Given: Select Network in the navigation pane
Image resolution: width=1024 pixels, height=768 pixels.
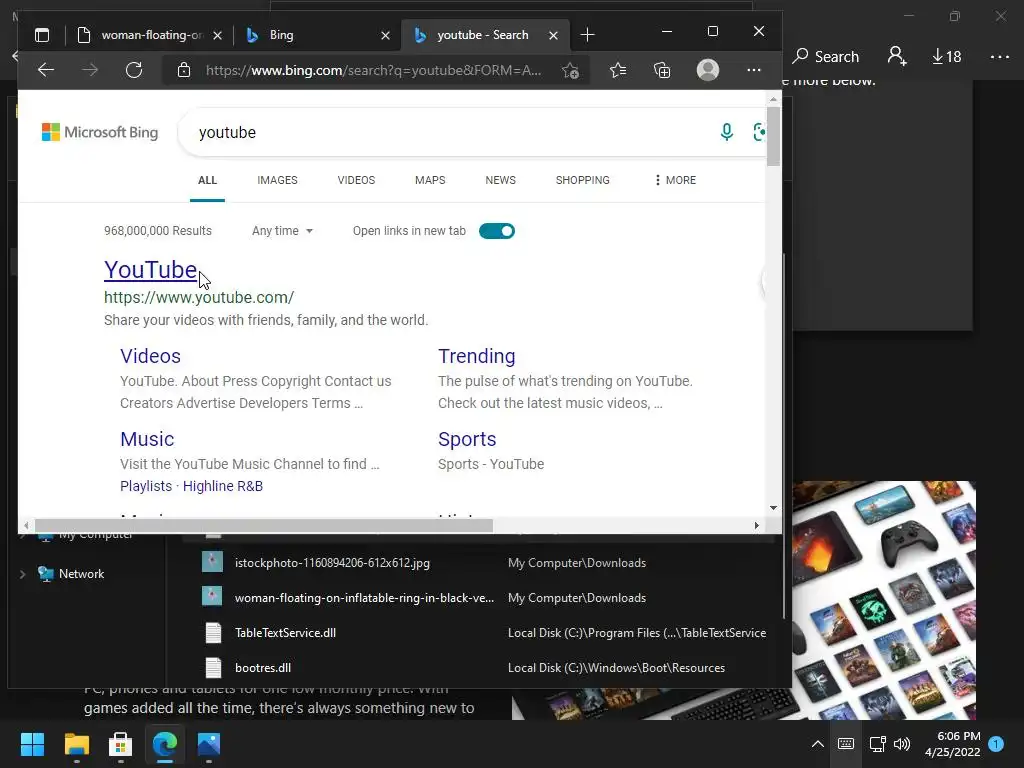Looking at the screenshot, I should 81,574.
